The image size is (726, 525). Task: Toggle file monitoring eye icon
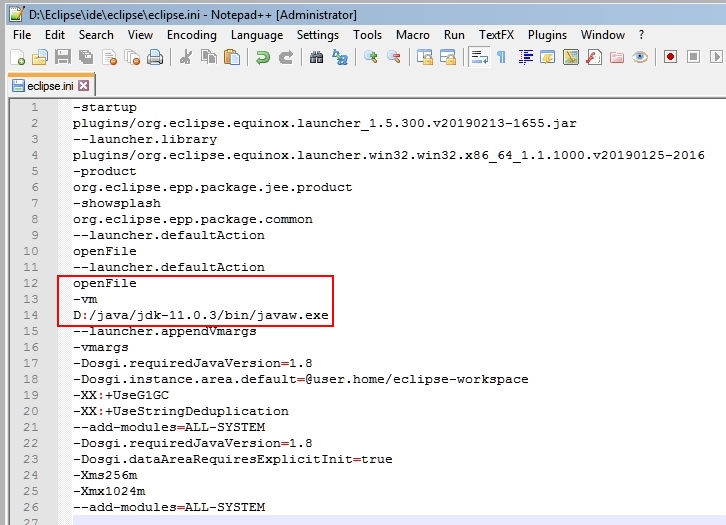point(640,58)
